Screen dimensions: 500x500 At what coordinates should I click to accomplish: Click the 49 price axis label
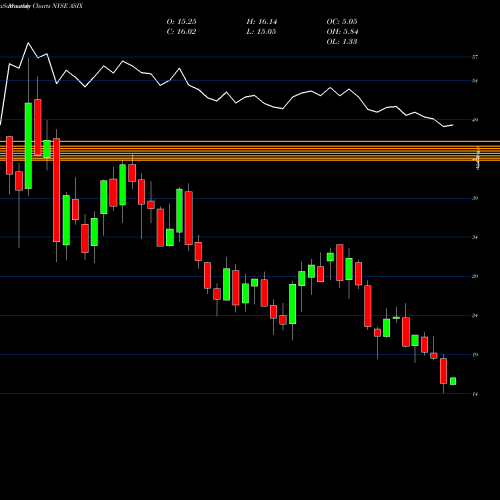[x=475, y=120]
